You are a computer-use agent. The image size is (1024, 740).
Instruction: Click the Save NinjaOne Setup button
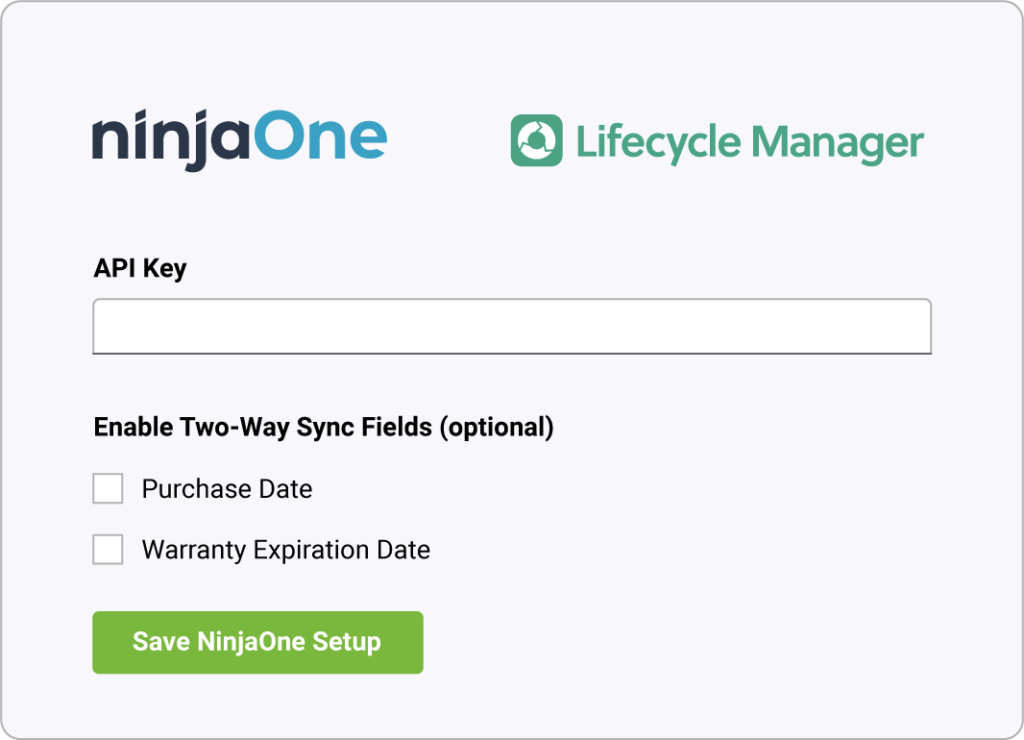[257, 642]
